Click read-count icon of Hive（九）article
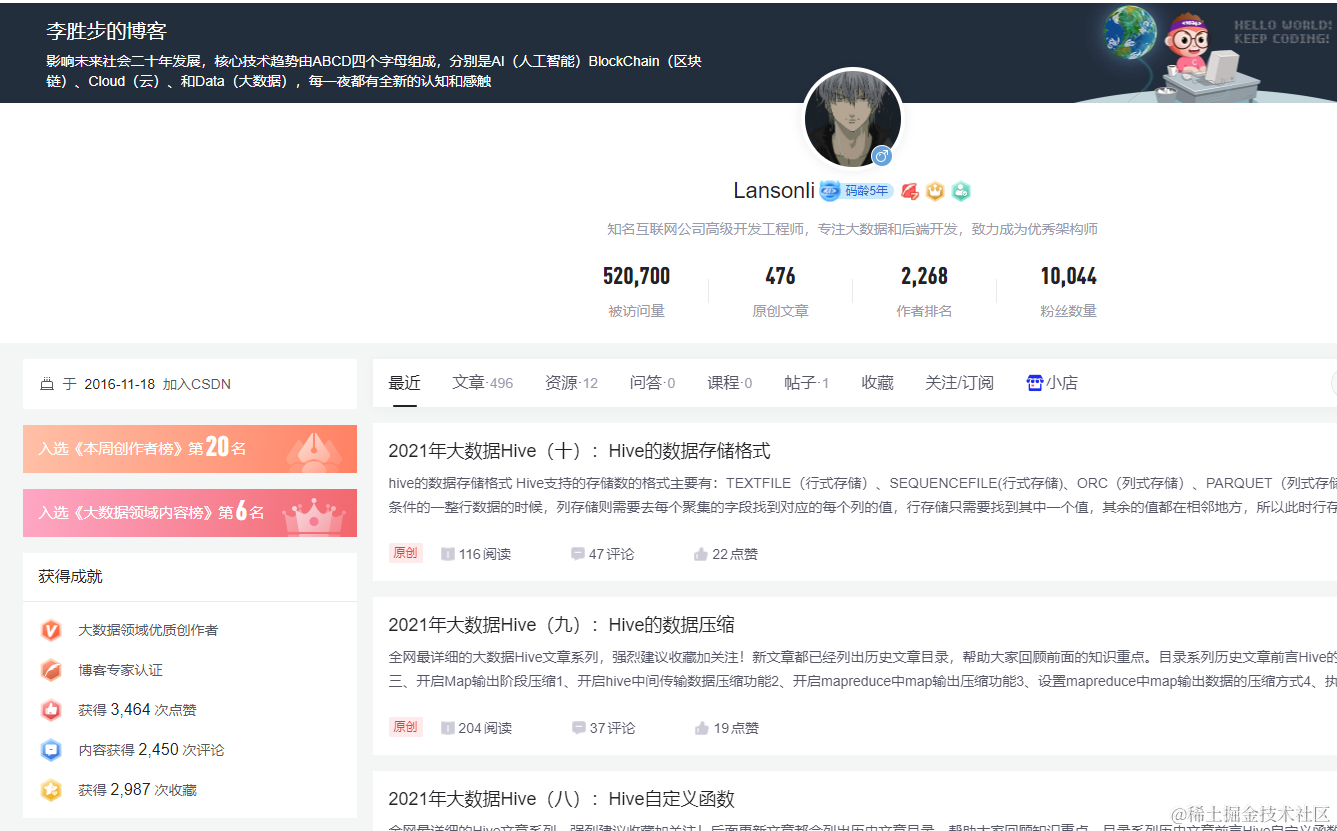The height and width of the screenshot is (831, 1337). (448, 728)
